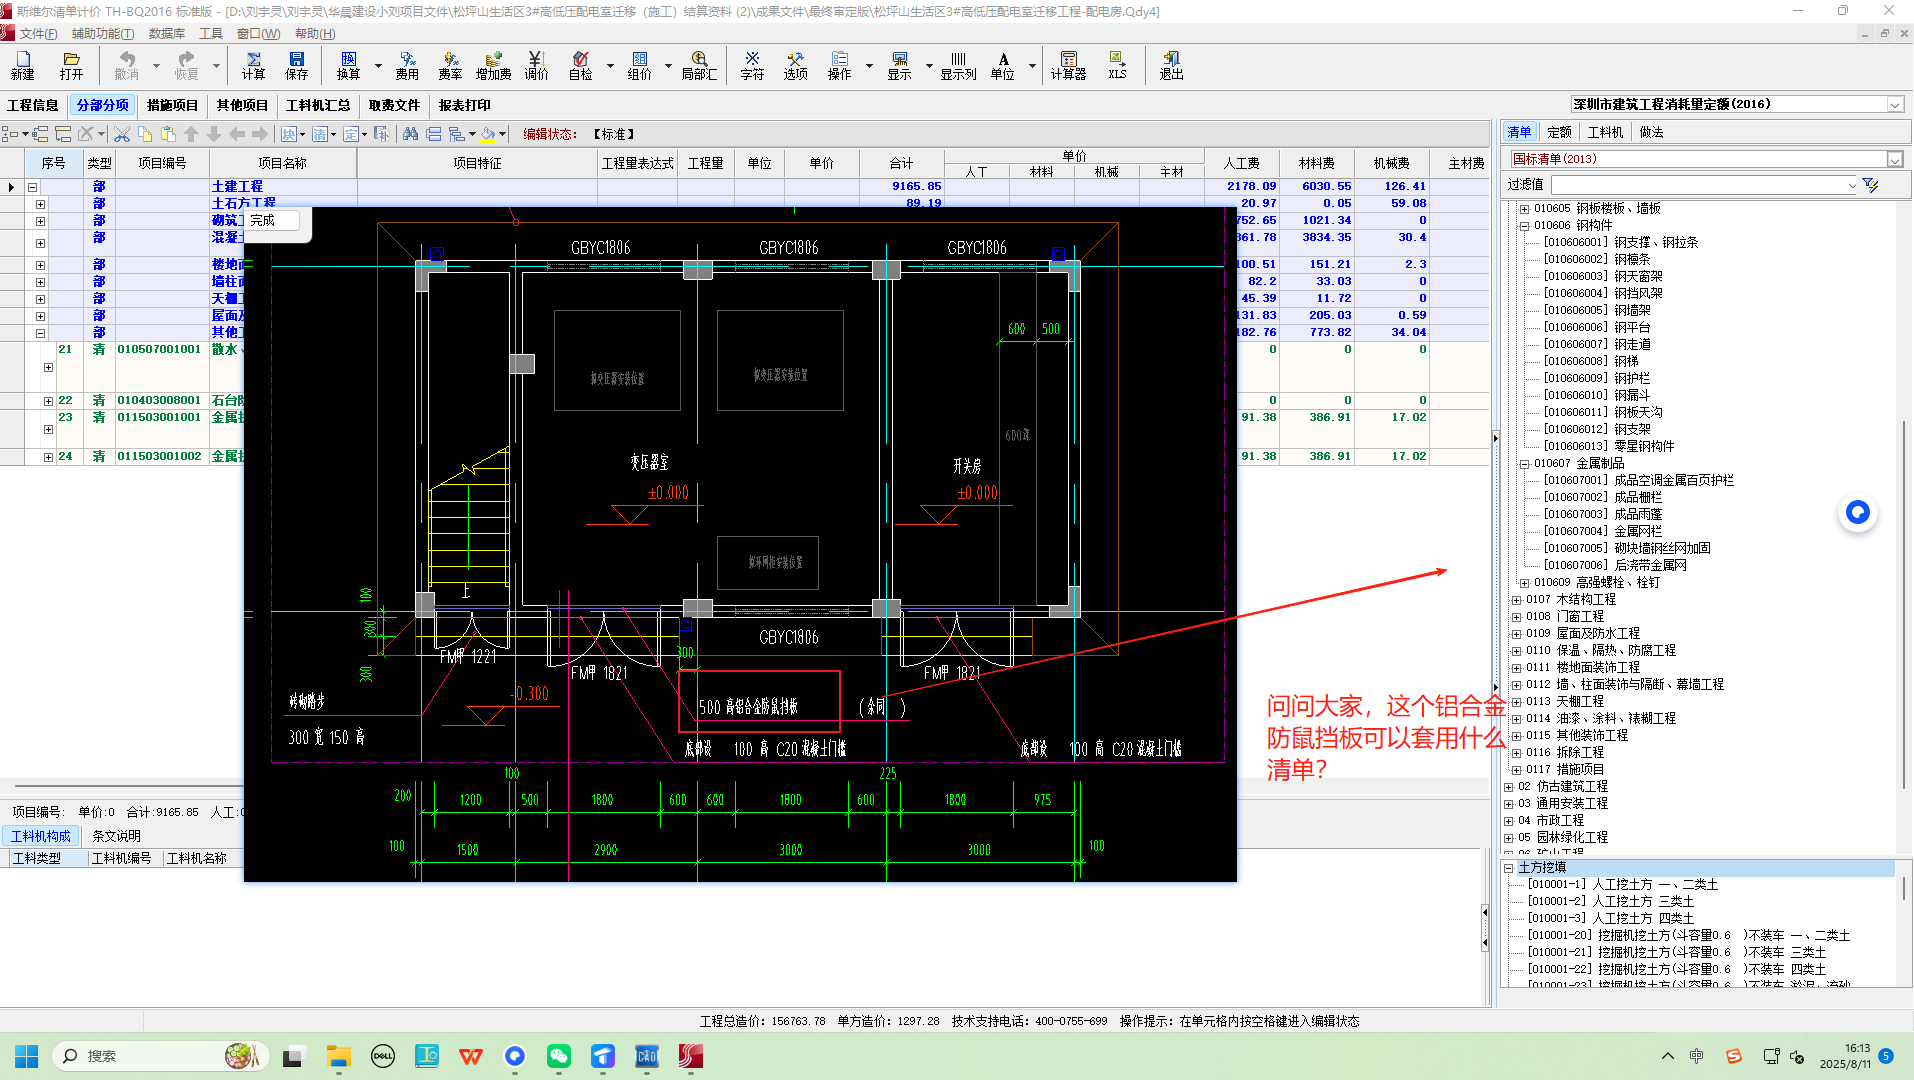1914x1080 pixels.
Task: Select the 做法 tab in right panel
Action: point(1651,132)
